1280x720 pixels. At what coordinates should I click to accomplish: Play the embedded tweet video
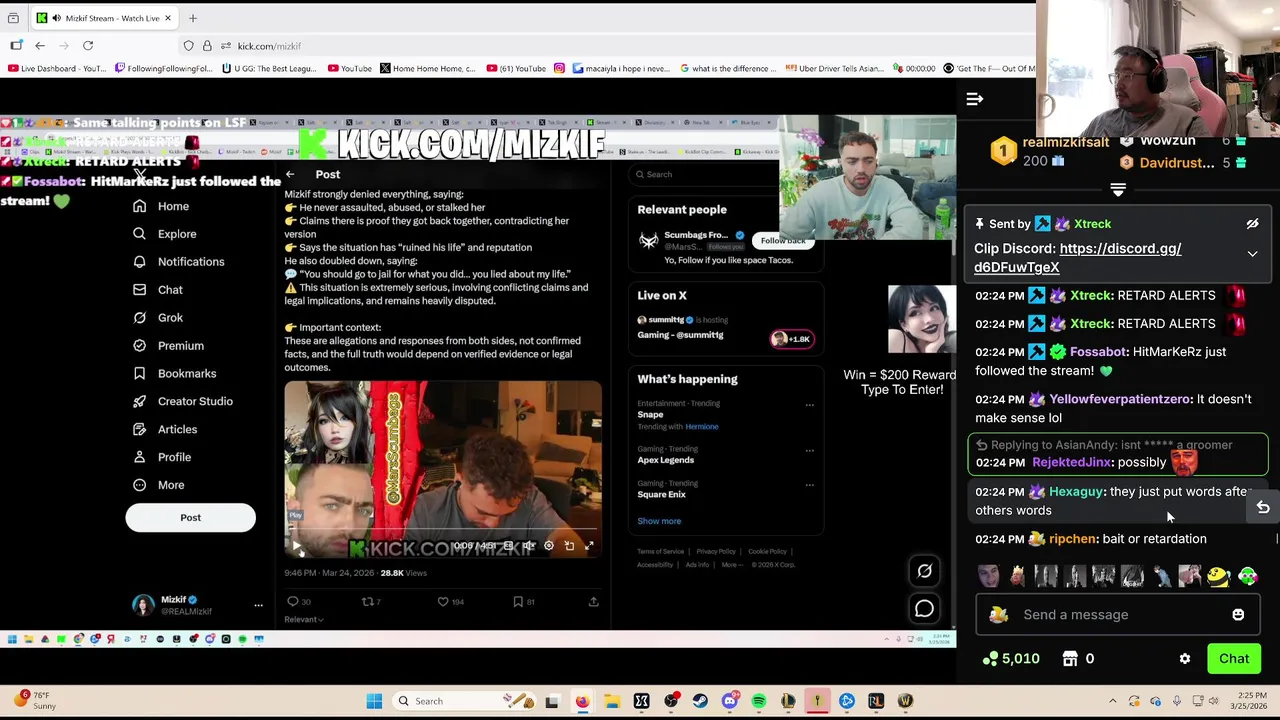[297, 546]
